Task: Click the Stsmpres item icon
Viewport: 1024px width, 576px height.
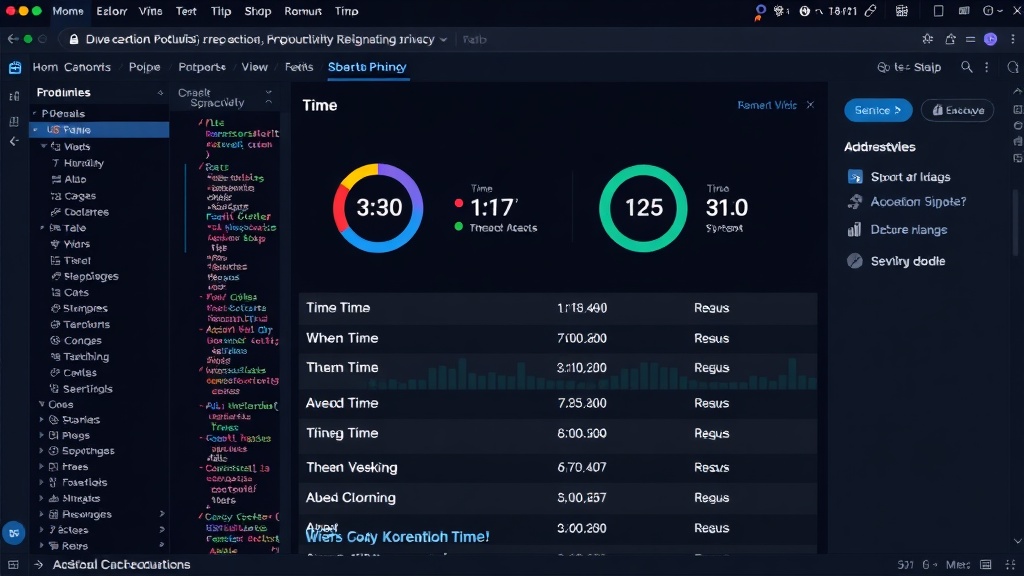Action: pos(56,308)
